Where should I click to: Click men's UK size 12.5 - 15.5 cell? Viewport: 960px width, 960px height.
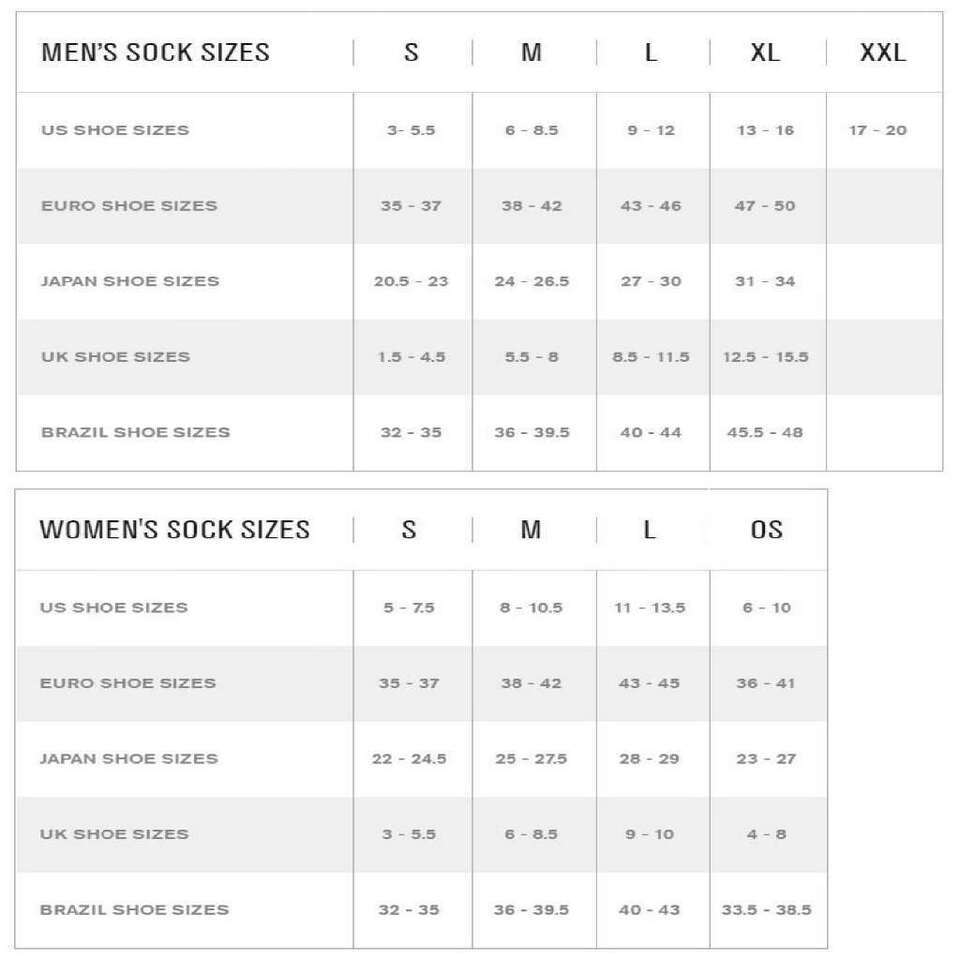(765, 357)
